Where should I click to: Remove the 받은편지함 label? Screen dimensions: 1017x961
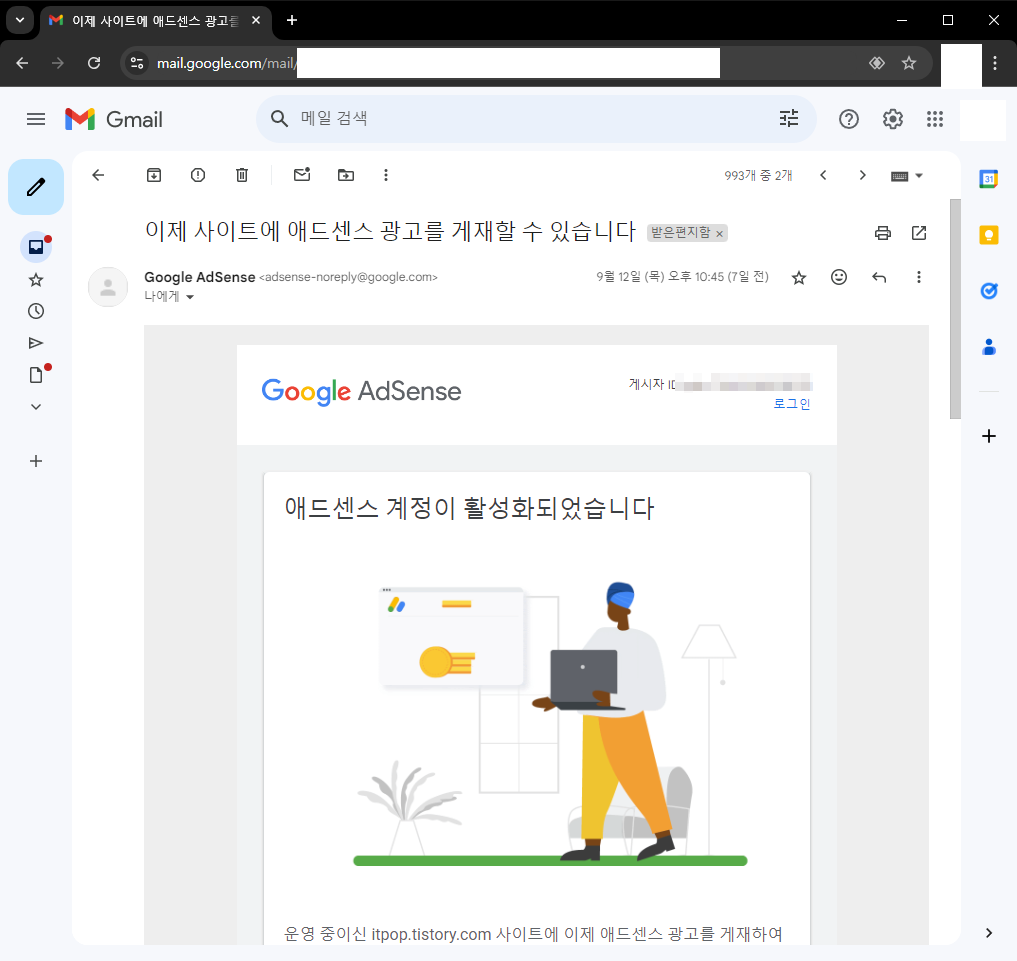pyautogui.click(x=719, y=234)
